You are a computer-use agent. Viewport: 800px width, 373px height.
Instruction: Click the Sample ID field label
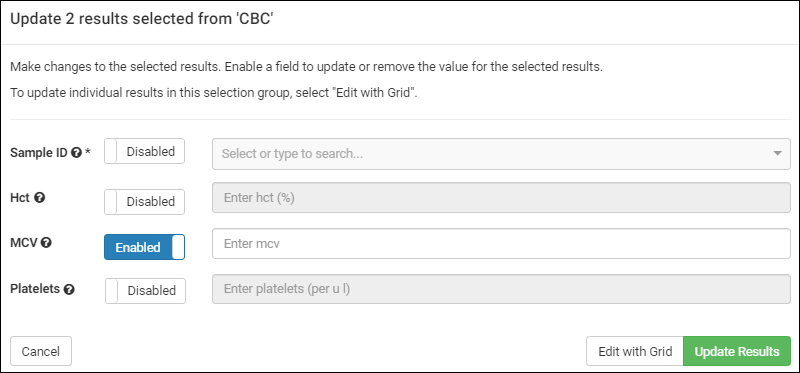[39, 153]
